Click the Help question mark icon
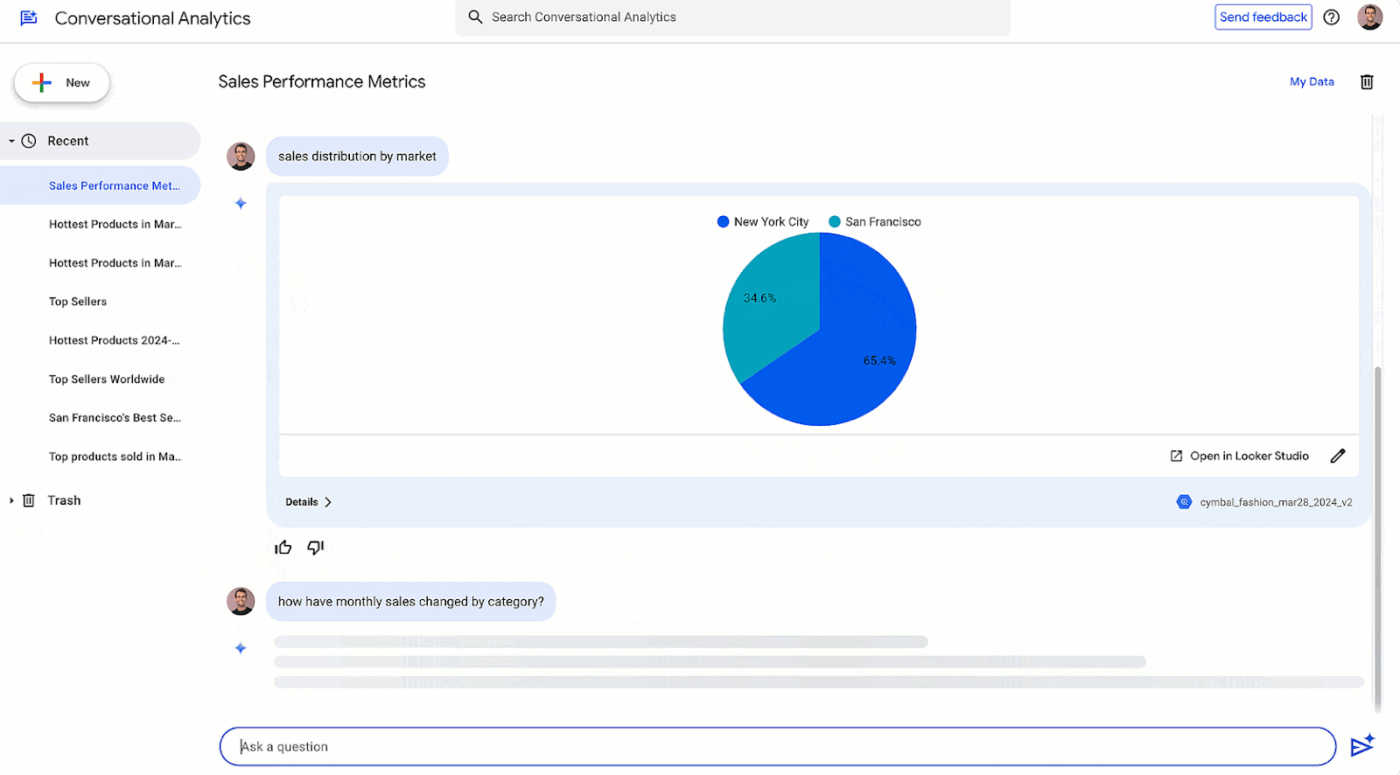 pyautogui.click(x=1331, y=17)
